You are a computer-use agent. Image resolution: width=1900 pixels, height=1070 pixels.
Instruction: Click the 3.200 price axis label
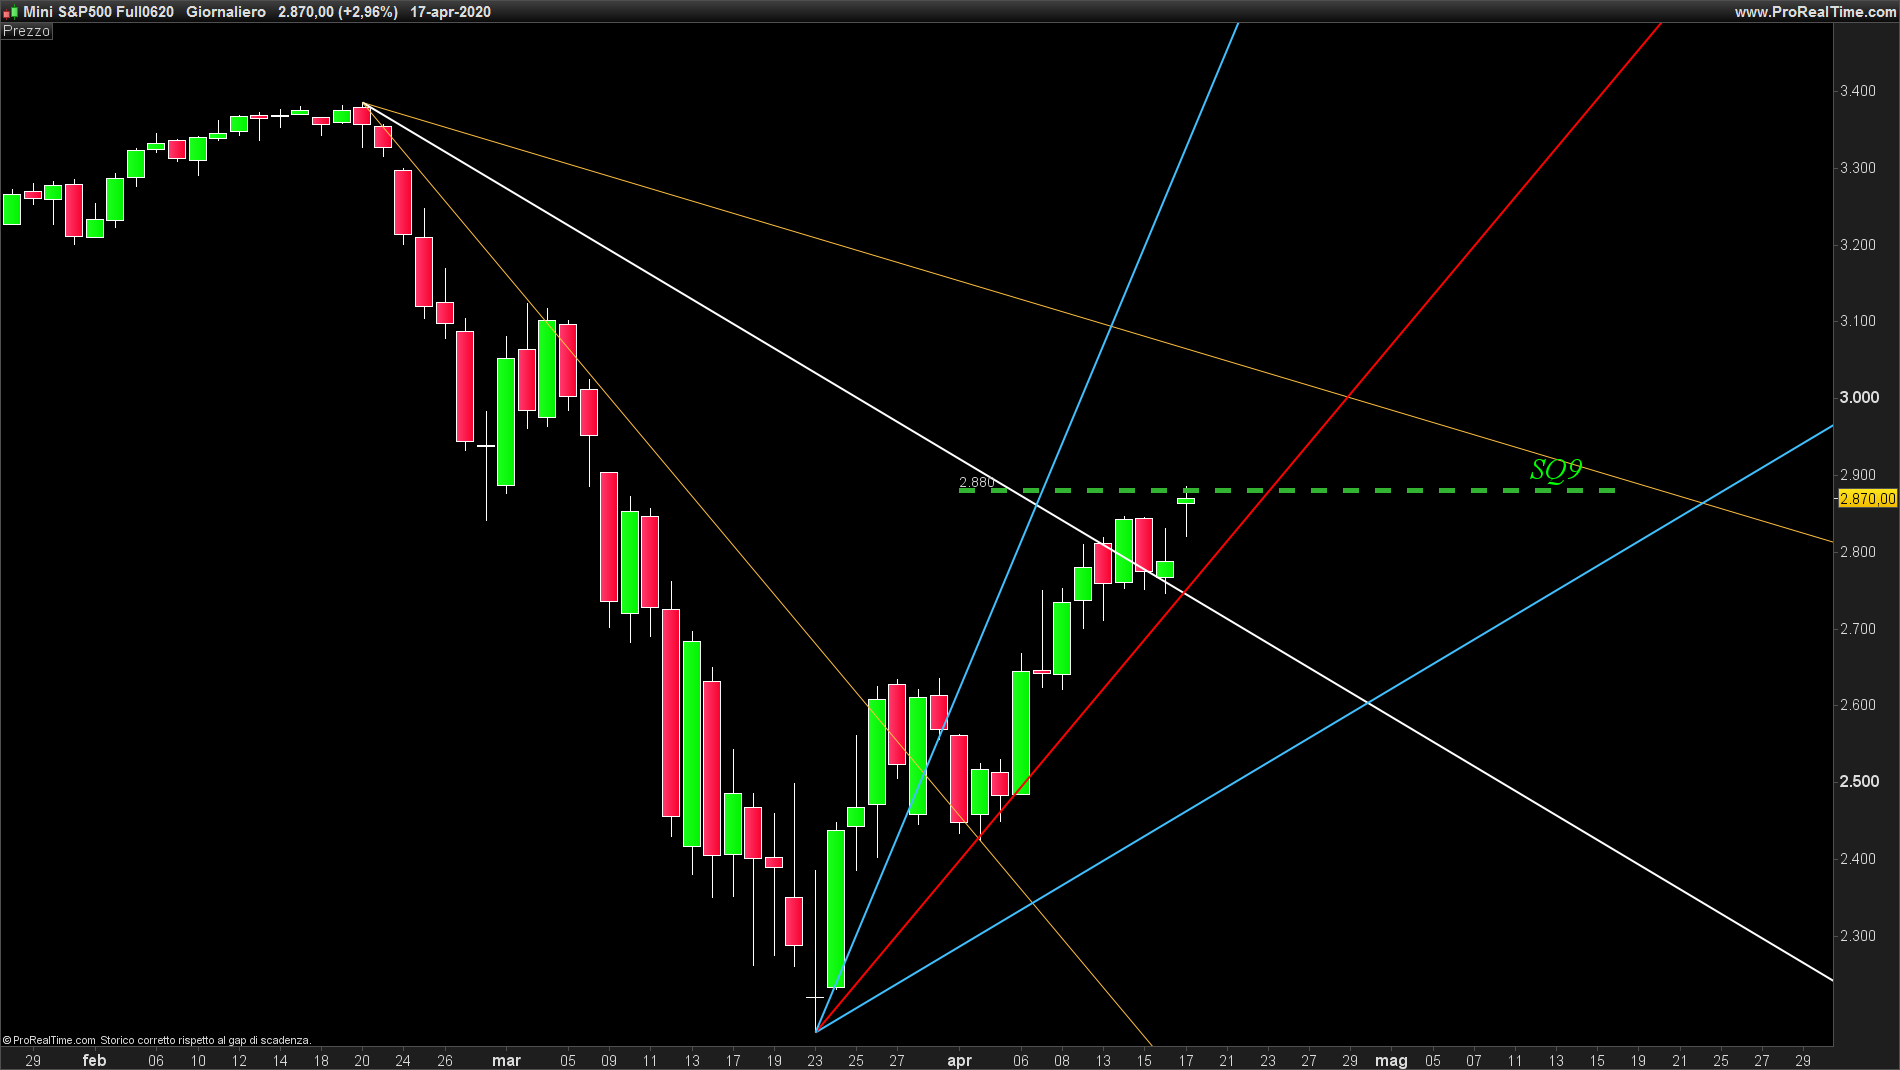pos(1858,245)
